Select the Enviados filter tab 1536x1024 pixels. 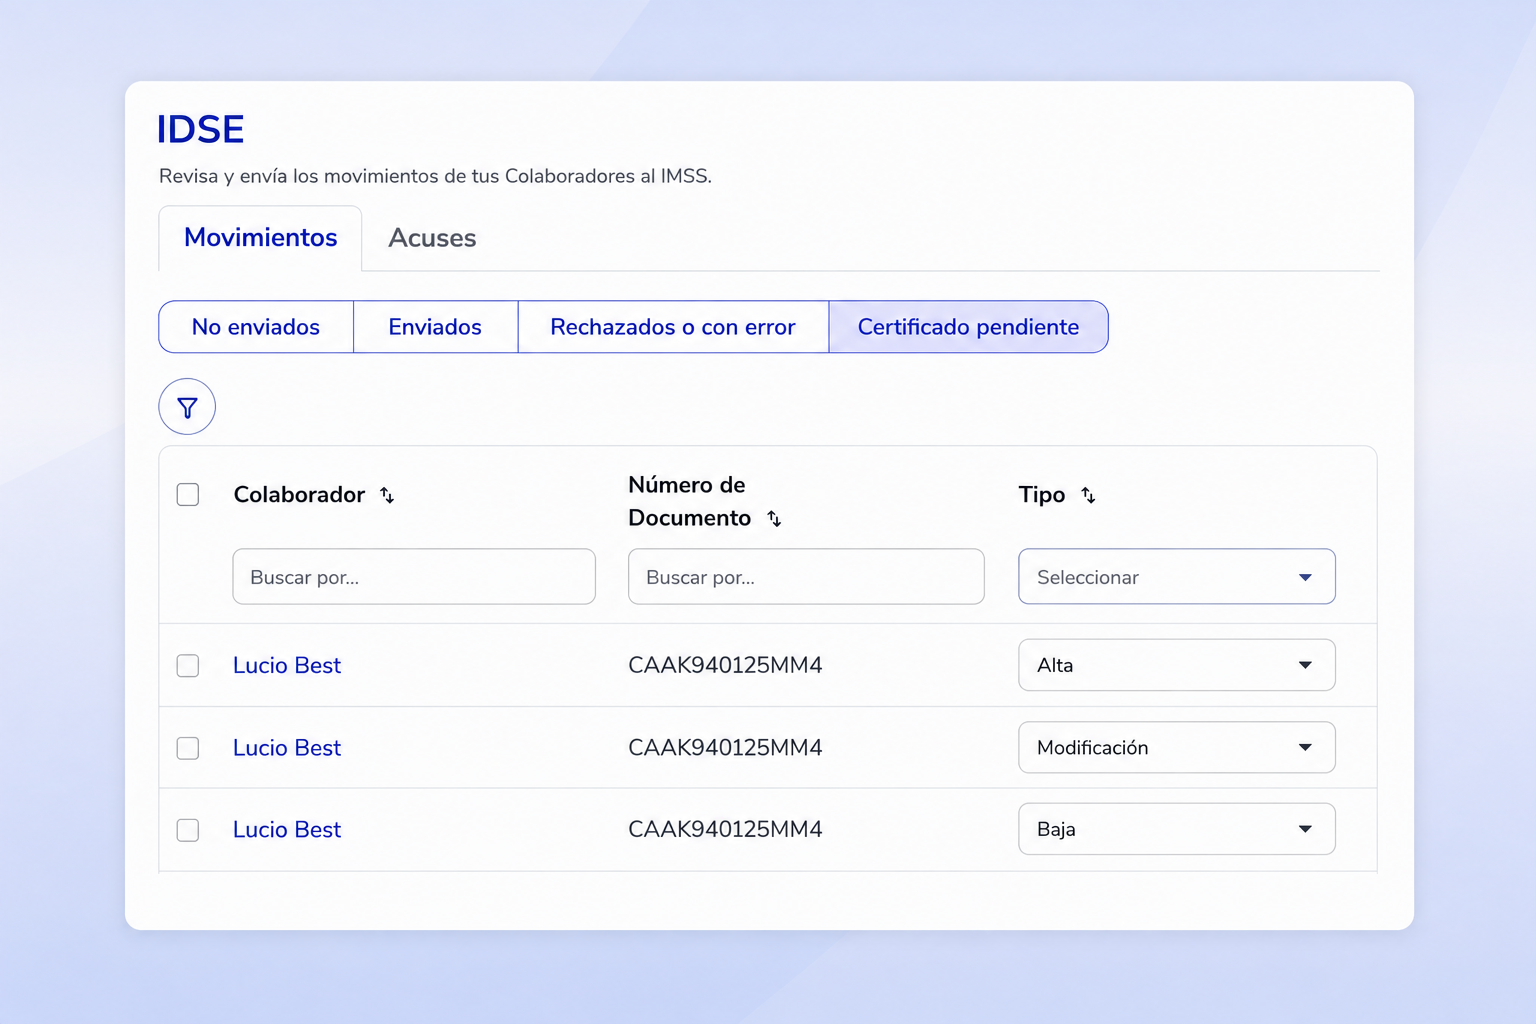pos(435,327)
